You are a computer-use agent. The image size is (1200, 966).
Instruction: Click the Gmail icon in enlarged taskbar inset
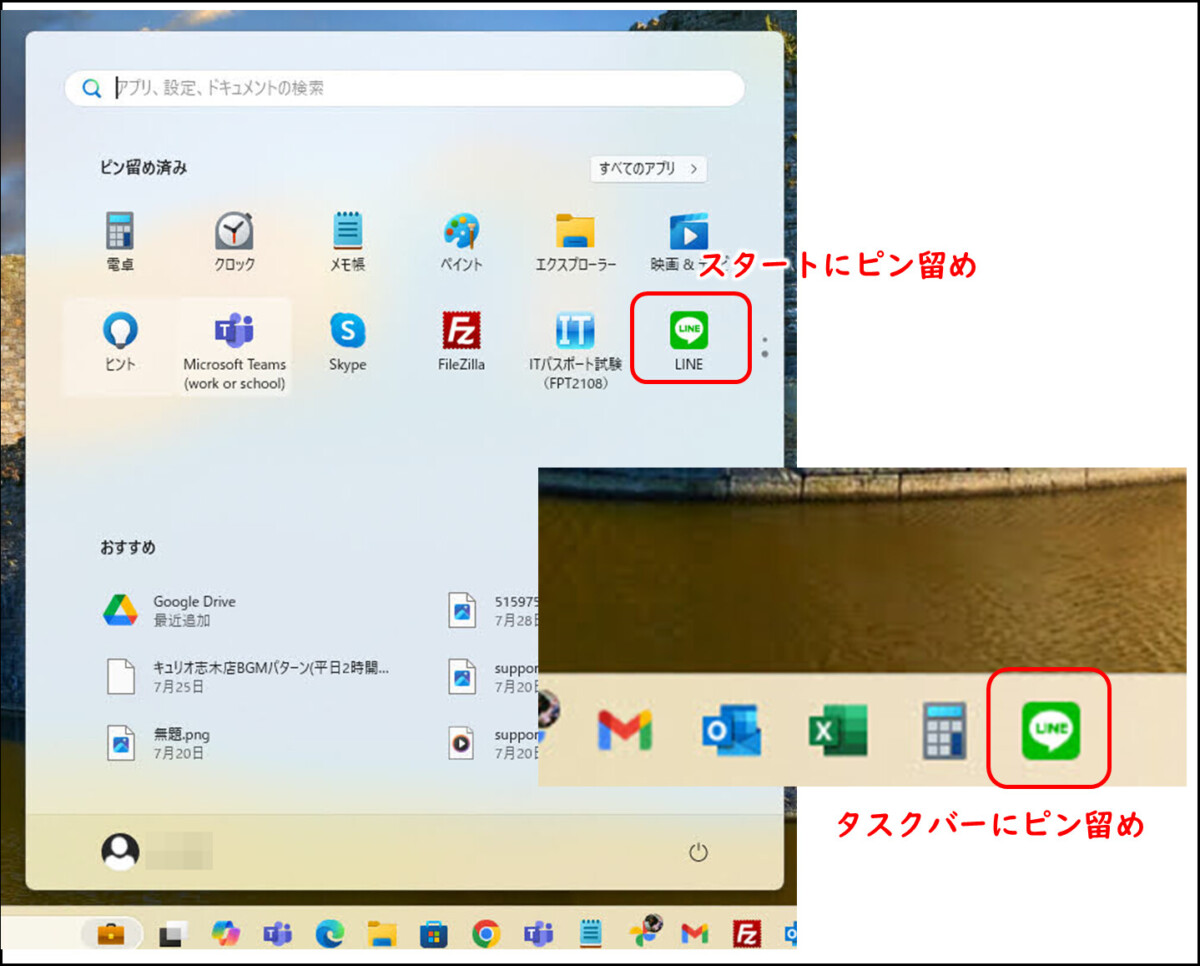point(625,731)
